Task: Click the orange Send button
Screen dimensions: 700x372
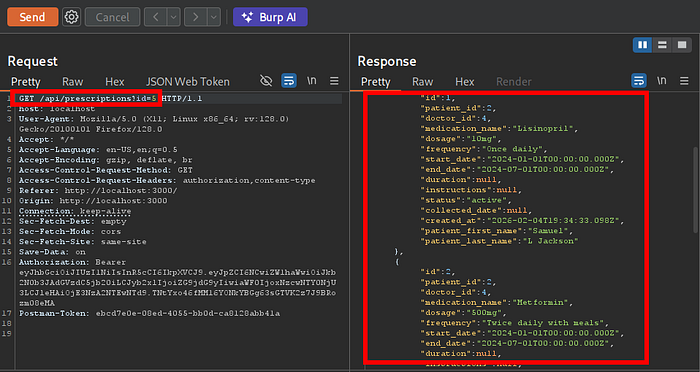Action: coord(33,17)
